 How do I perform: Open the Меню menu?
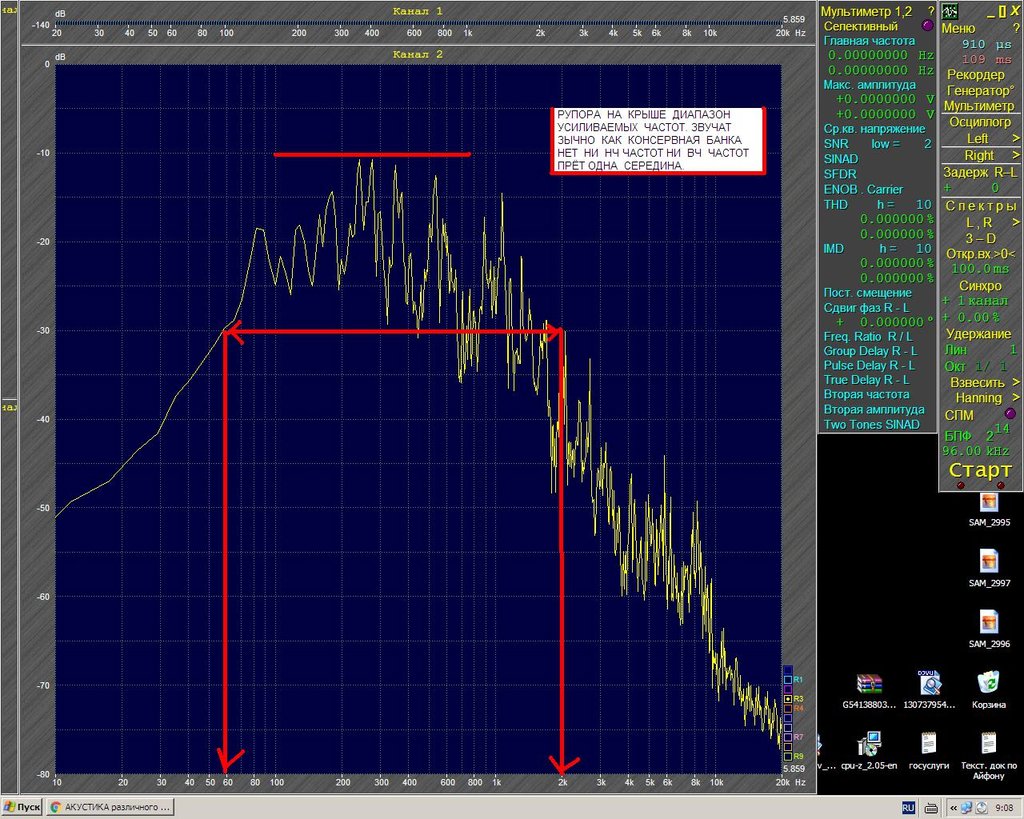(x=958, y=28)
